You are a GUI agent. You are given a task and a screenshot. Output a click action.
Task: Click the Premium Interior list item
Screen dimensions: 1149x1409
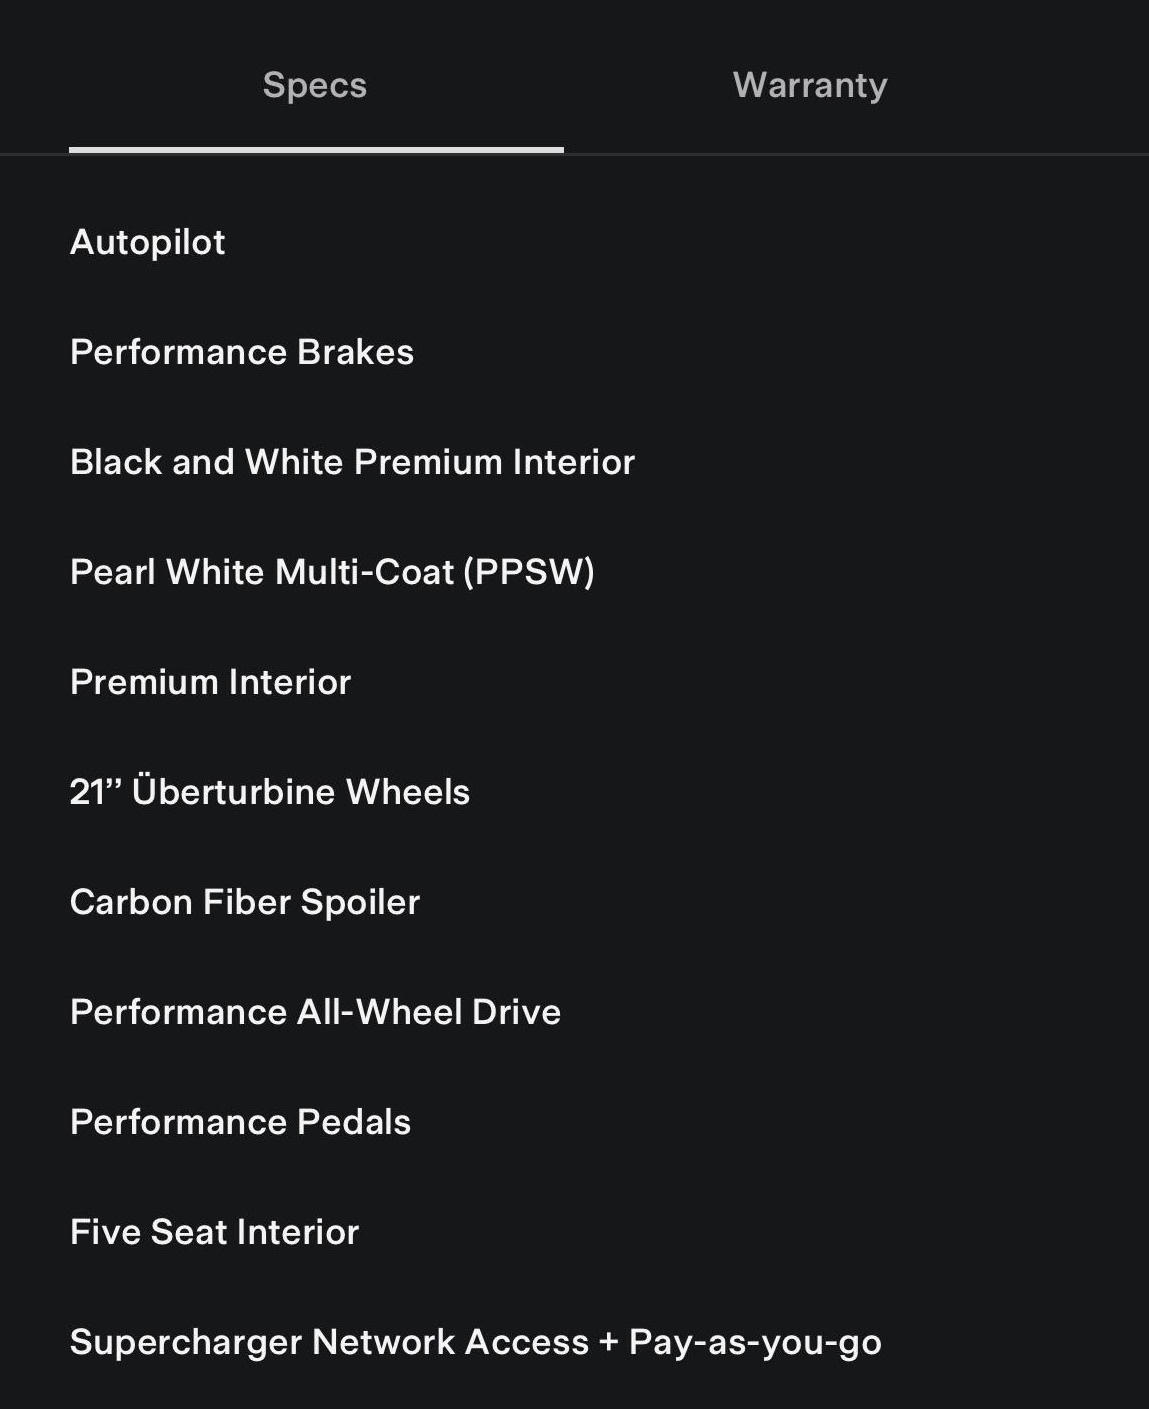click(x=211, y=682)
